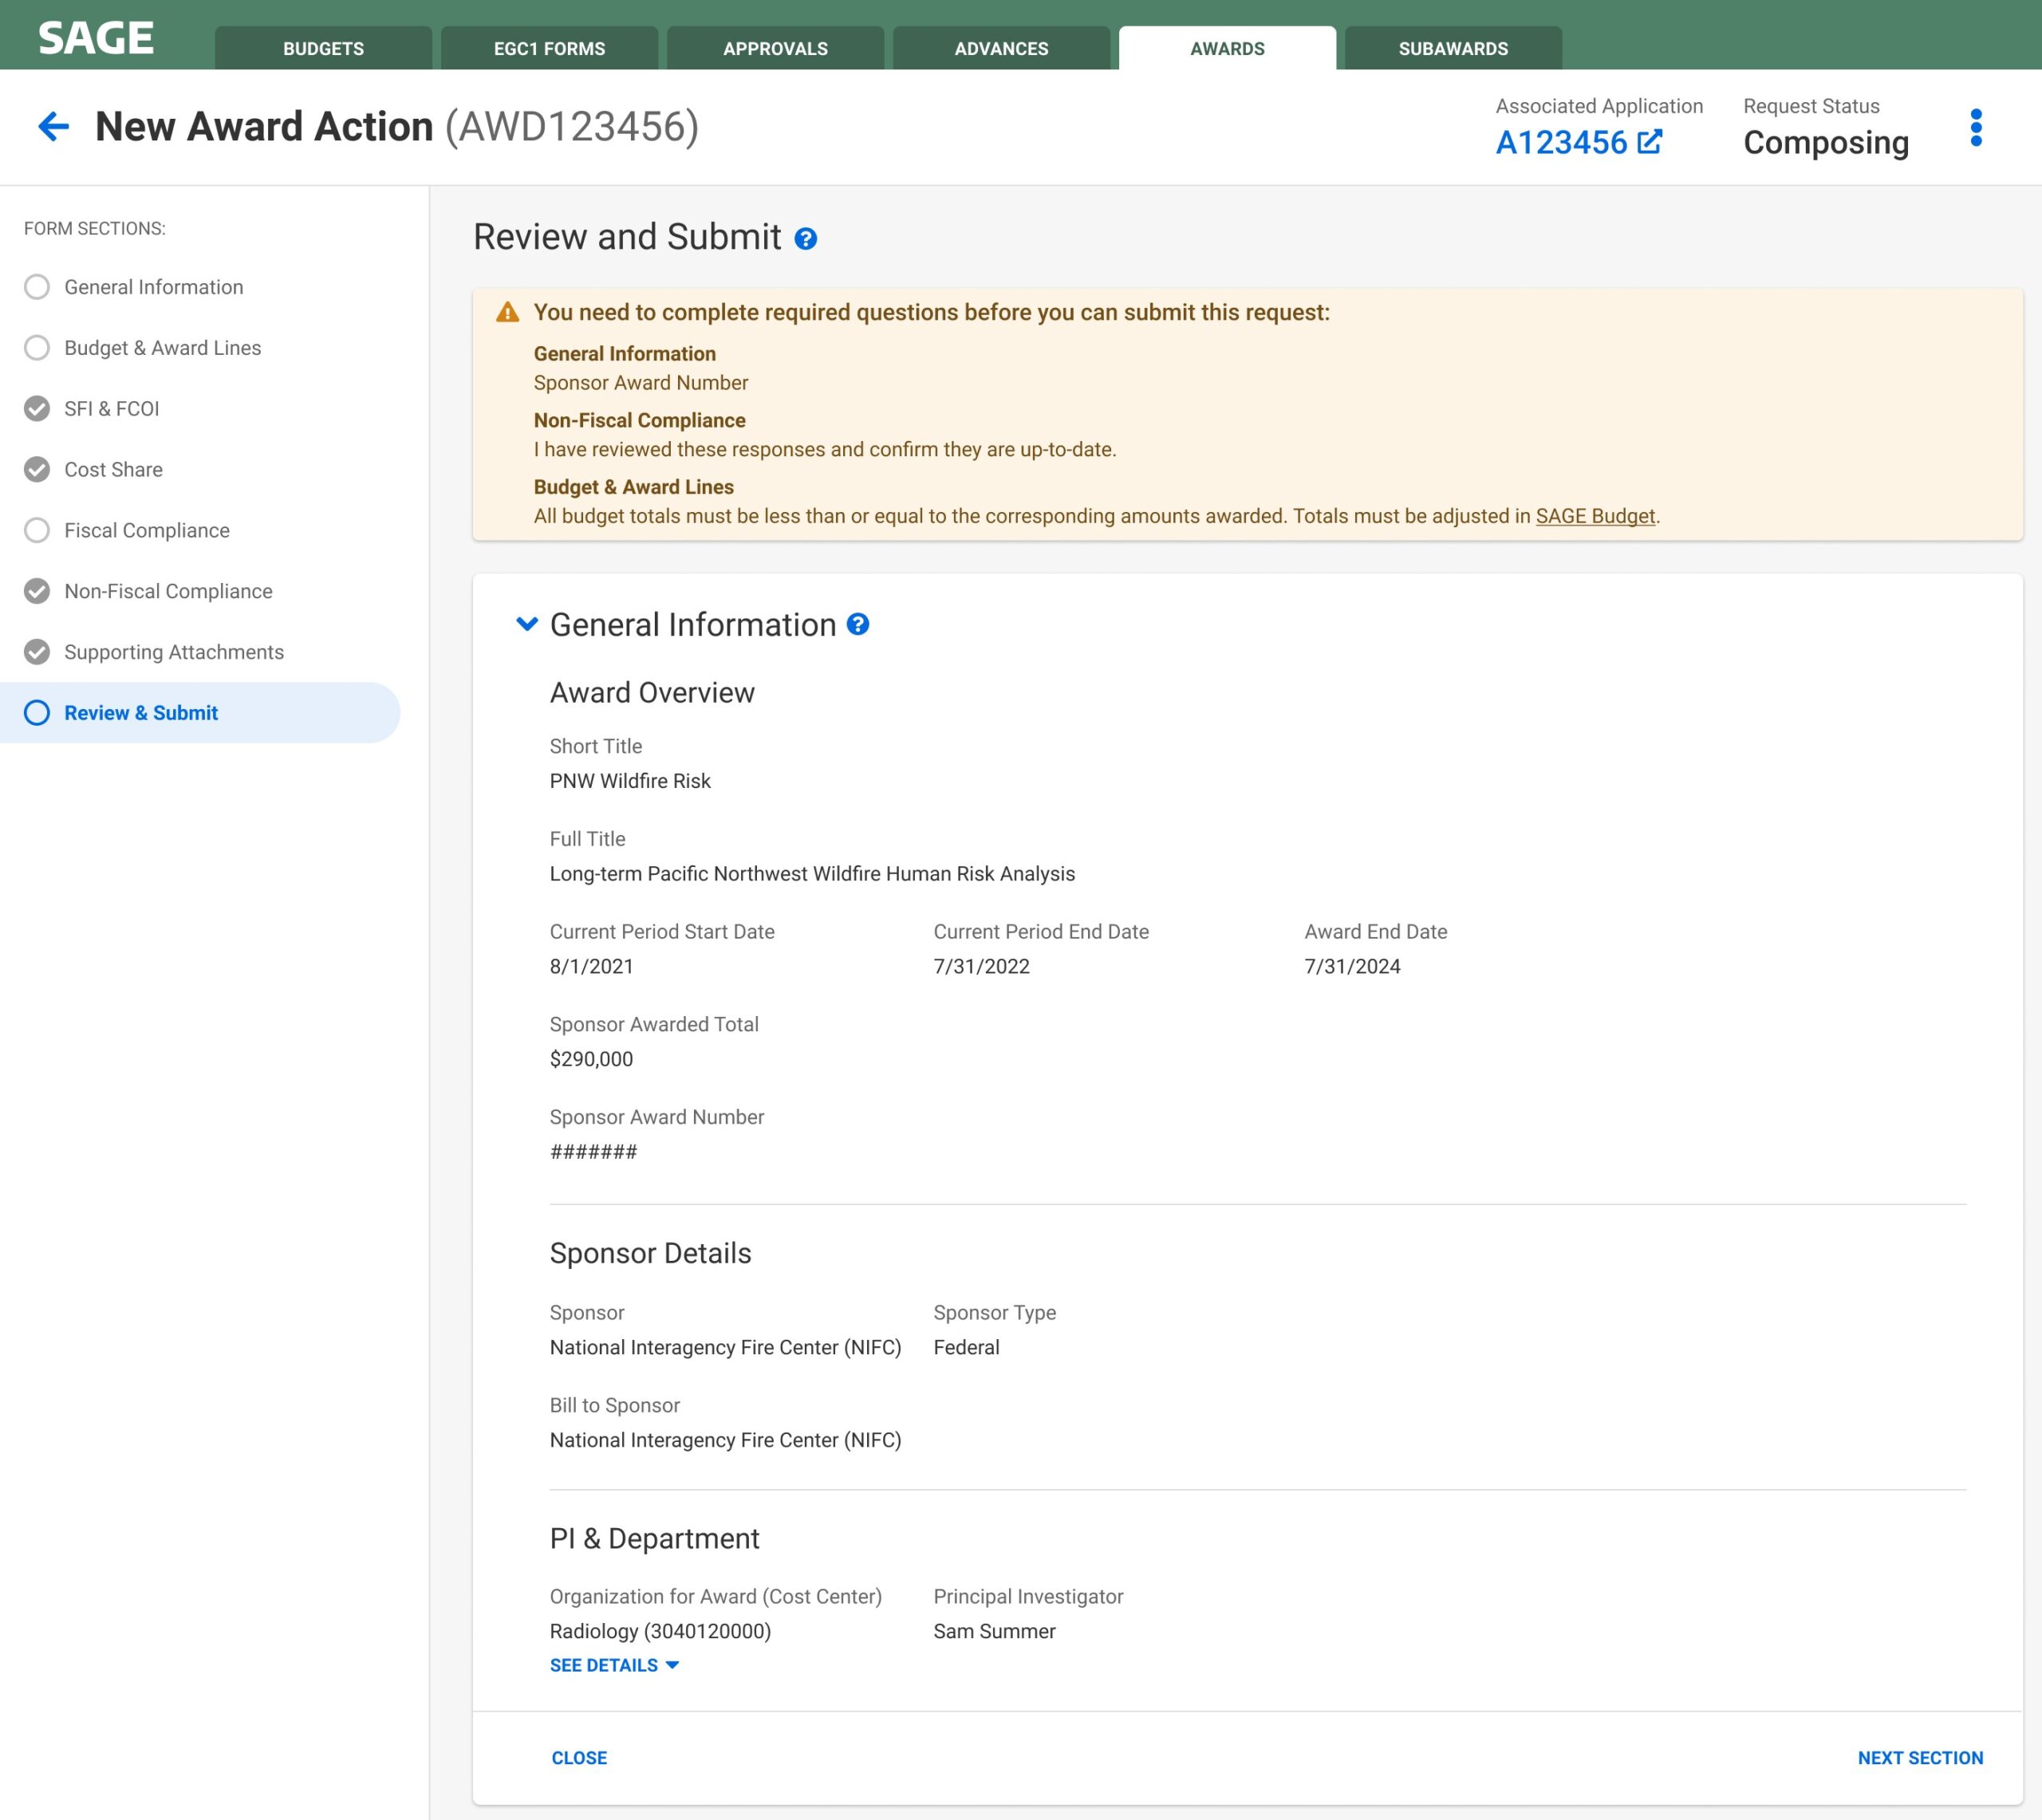Switch to the BUDGETS tab
This screenshot has width=2042, height=1820.
click(322, 48)
